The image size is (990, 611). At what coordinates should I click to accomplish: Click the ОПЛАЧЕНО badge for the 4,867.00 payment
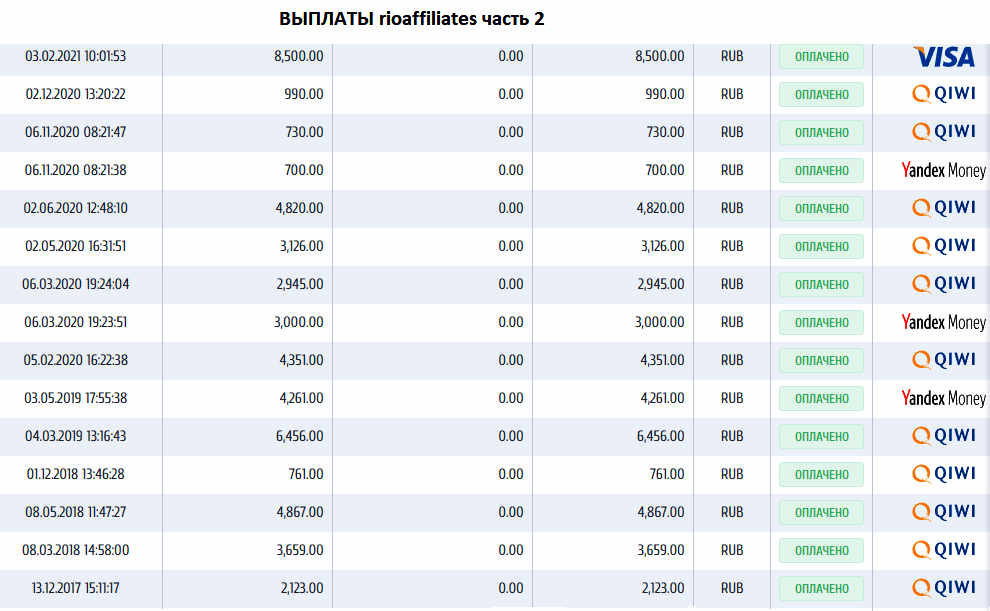click(x=821, y=513)
